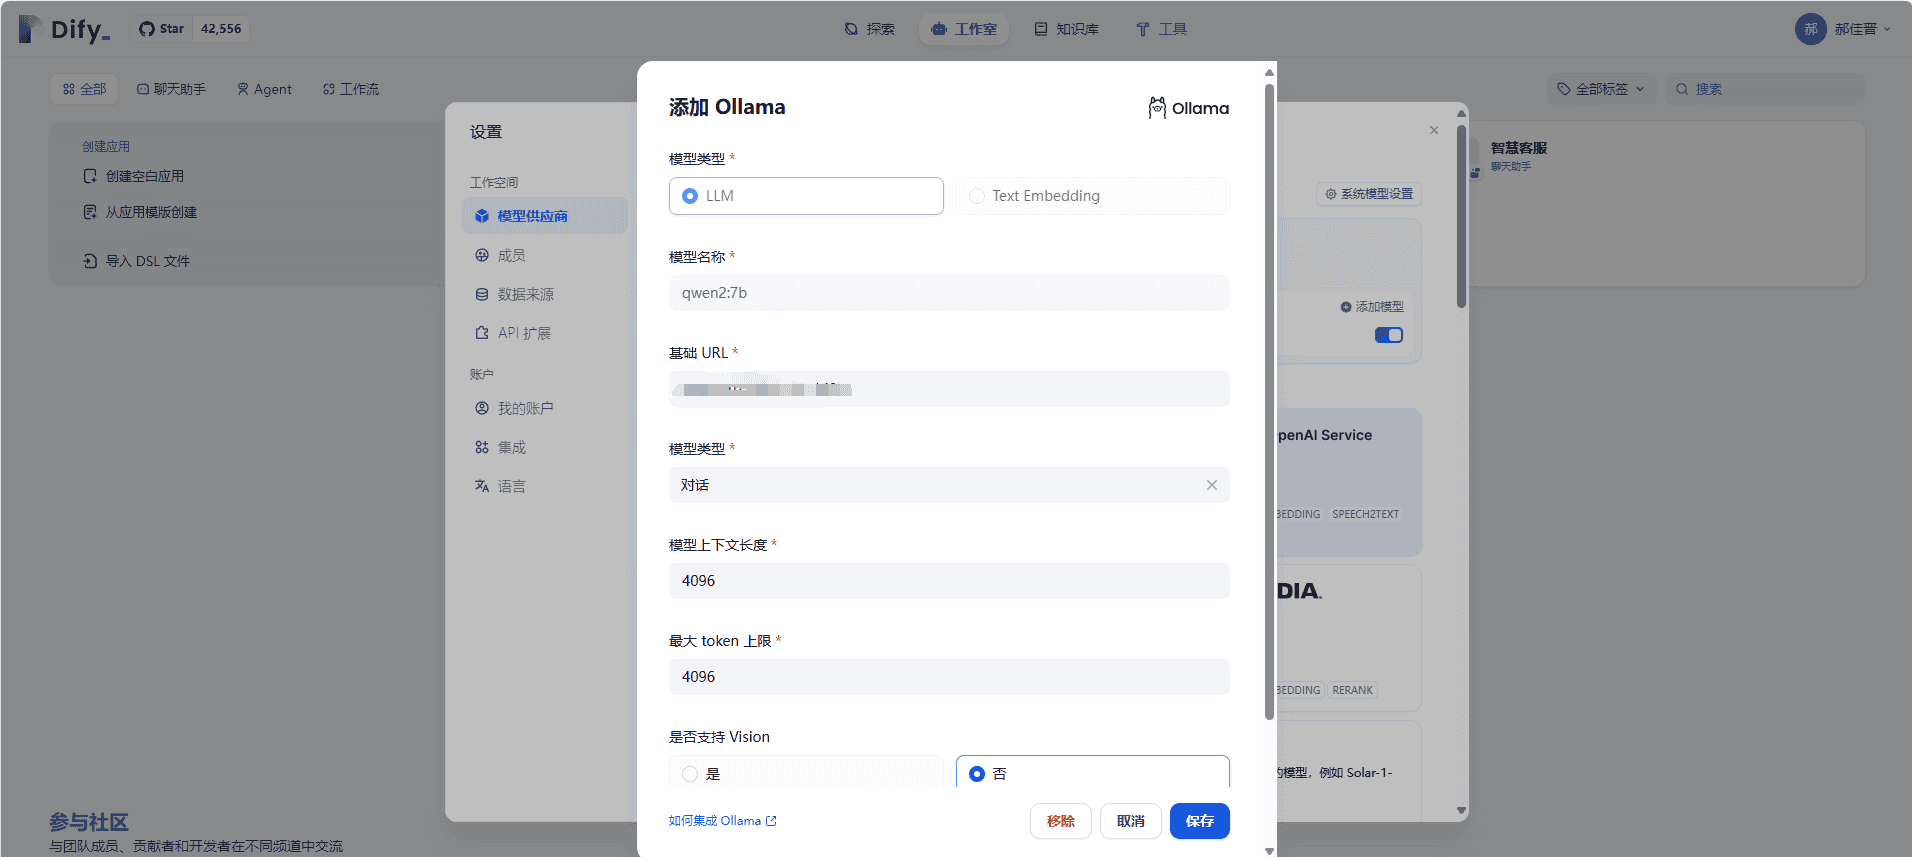Click the 取消 button
Image resolution: width=1912 pixels, height=857 pixels.
(1131, 821)
